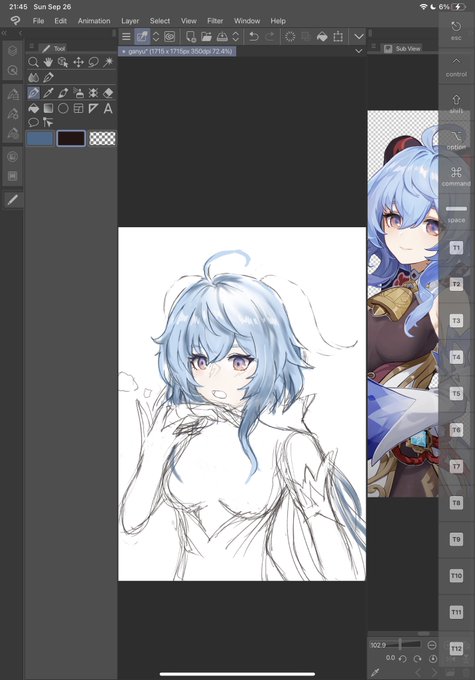Tap the esc edge-keyboard button
Viewport: 475px width, 680px height.
pyautogui.click(x=456, y=31)
